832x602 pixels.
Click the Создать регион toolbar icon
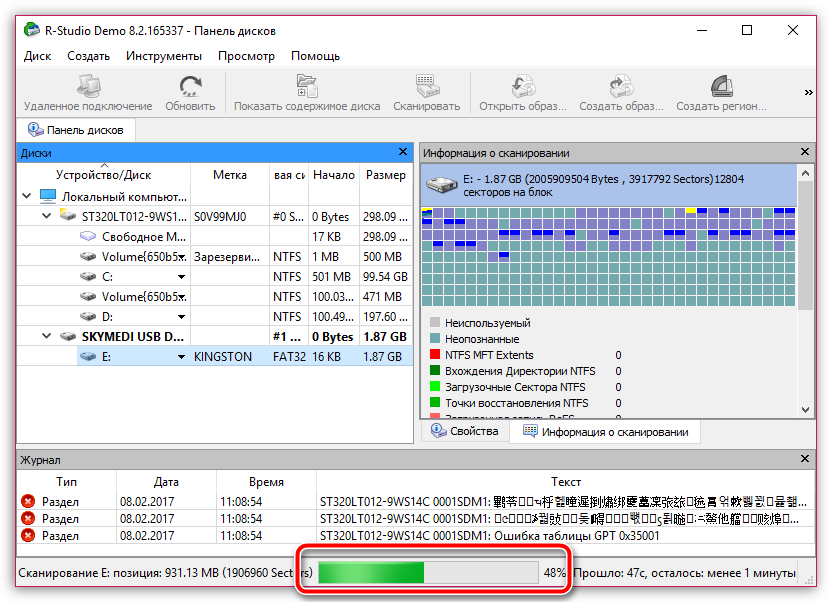[x=721, y=86]
